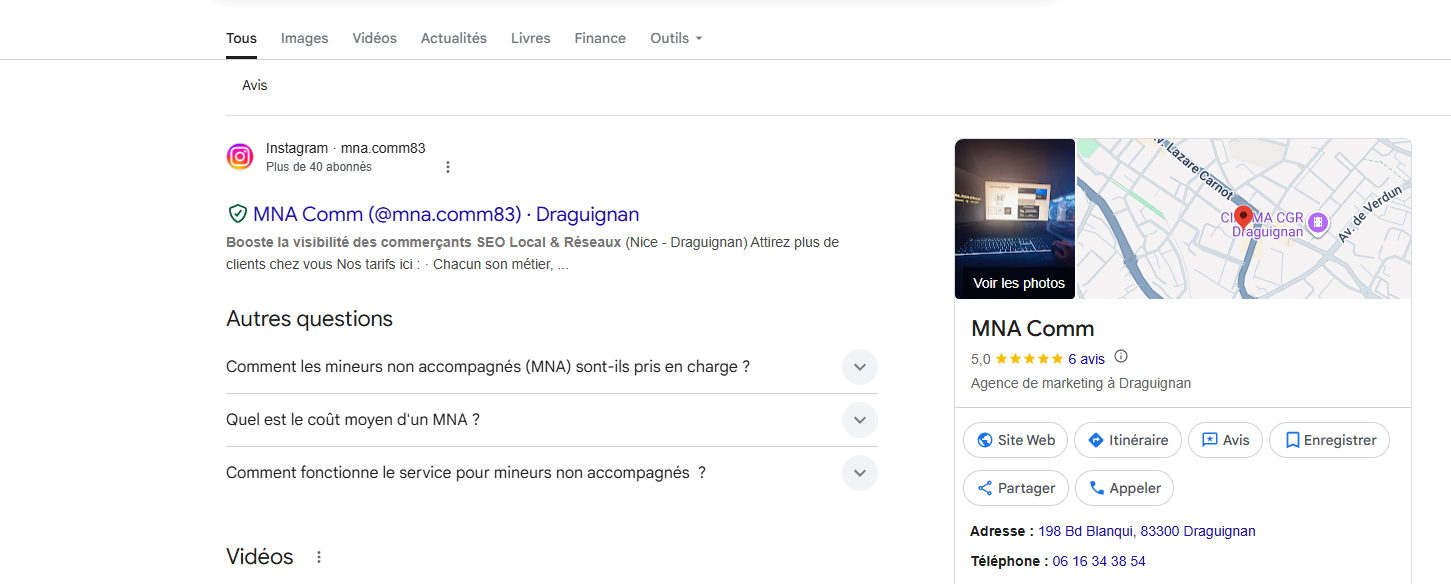
Task: Open the Outils dropdown
Action: tap(676, 38)
